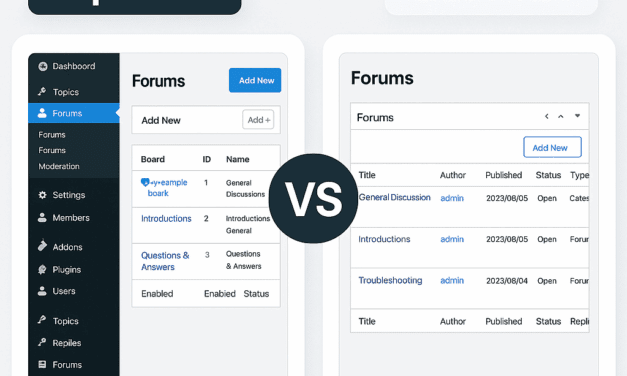Click admin author in Troubleshooting row

coord(452,281)
